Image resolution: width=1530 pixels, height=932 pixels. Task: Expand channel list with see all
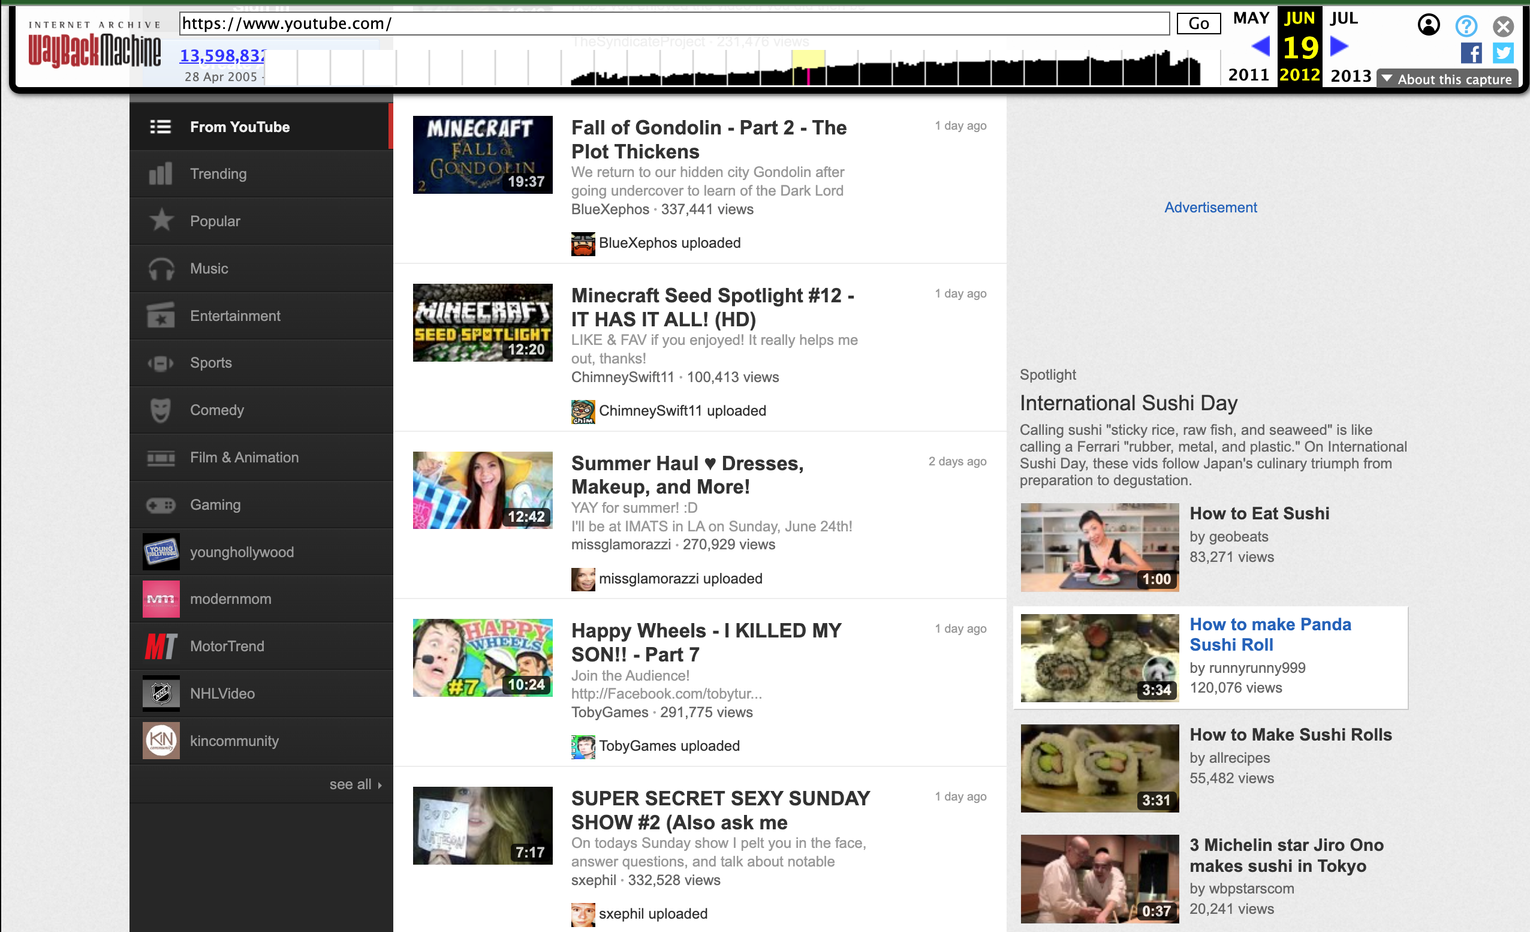(x=355, y=785)
